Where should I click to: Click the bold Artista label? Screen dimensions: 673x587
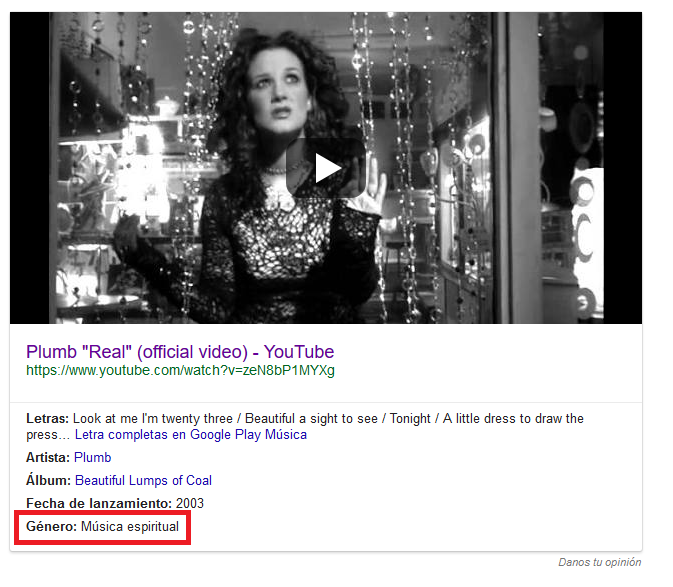tap(48, 457)
